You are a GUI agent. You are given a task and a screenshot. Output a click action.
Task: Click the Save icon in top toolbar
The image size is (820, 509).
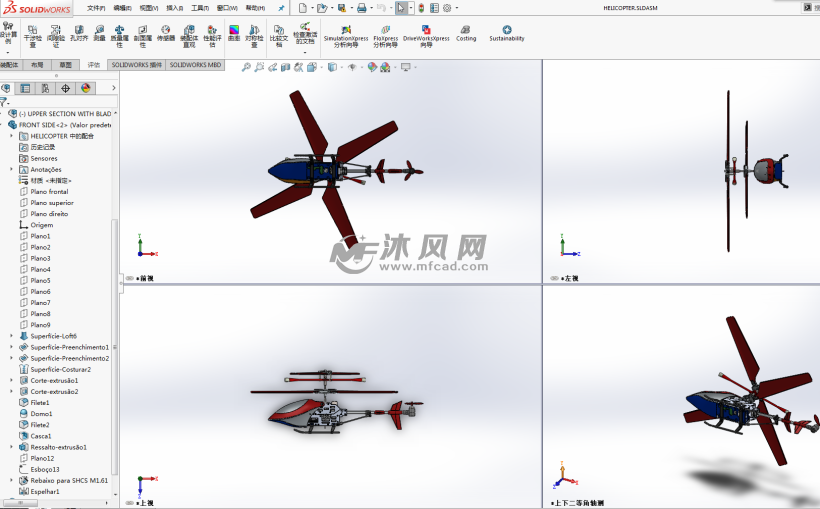tap(341, 8)
